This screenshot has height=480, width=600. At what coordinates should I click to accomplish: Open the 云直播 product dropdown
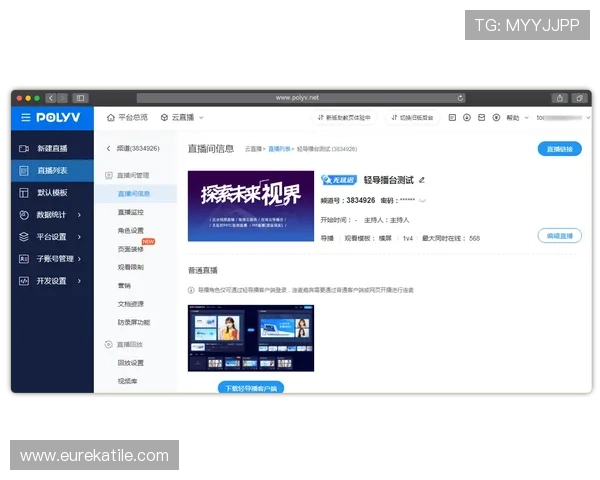click(182, 118)
